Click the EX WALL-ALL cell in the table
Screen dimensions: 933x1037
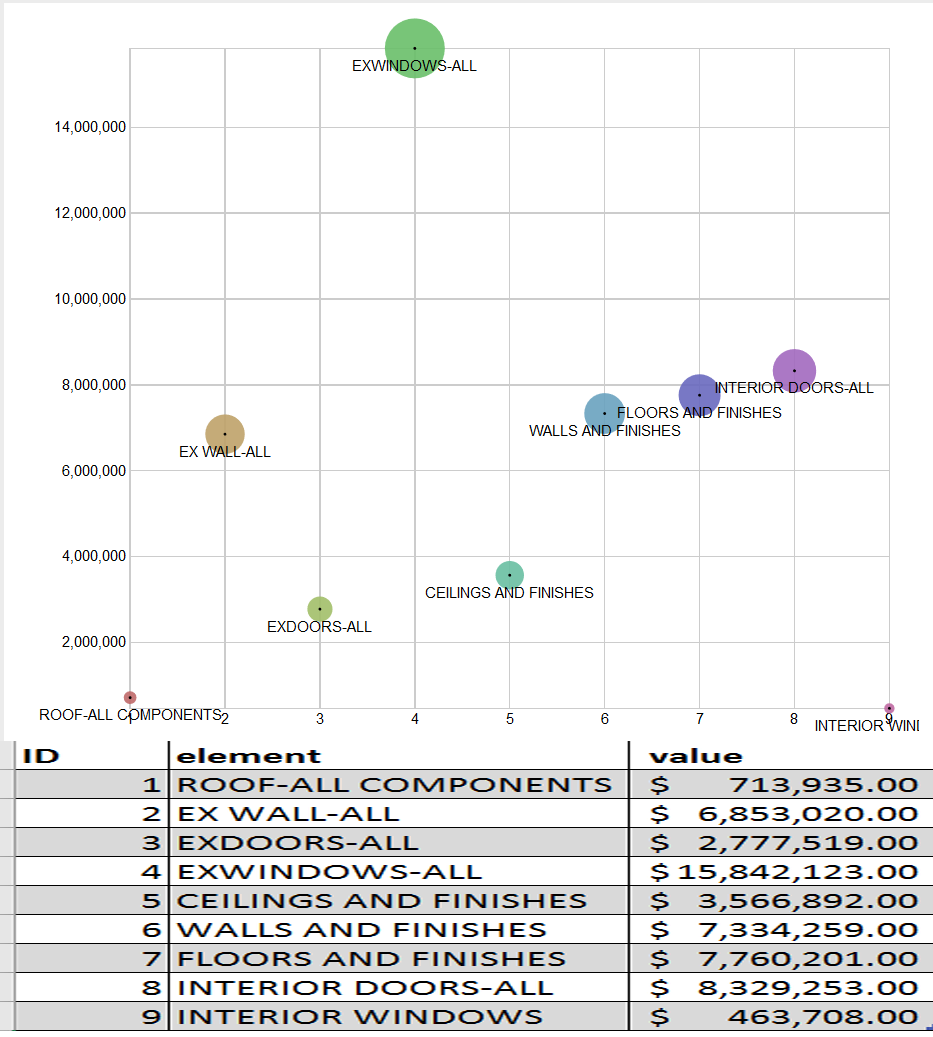[x=288, y=814]
